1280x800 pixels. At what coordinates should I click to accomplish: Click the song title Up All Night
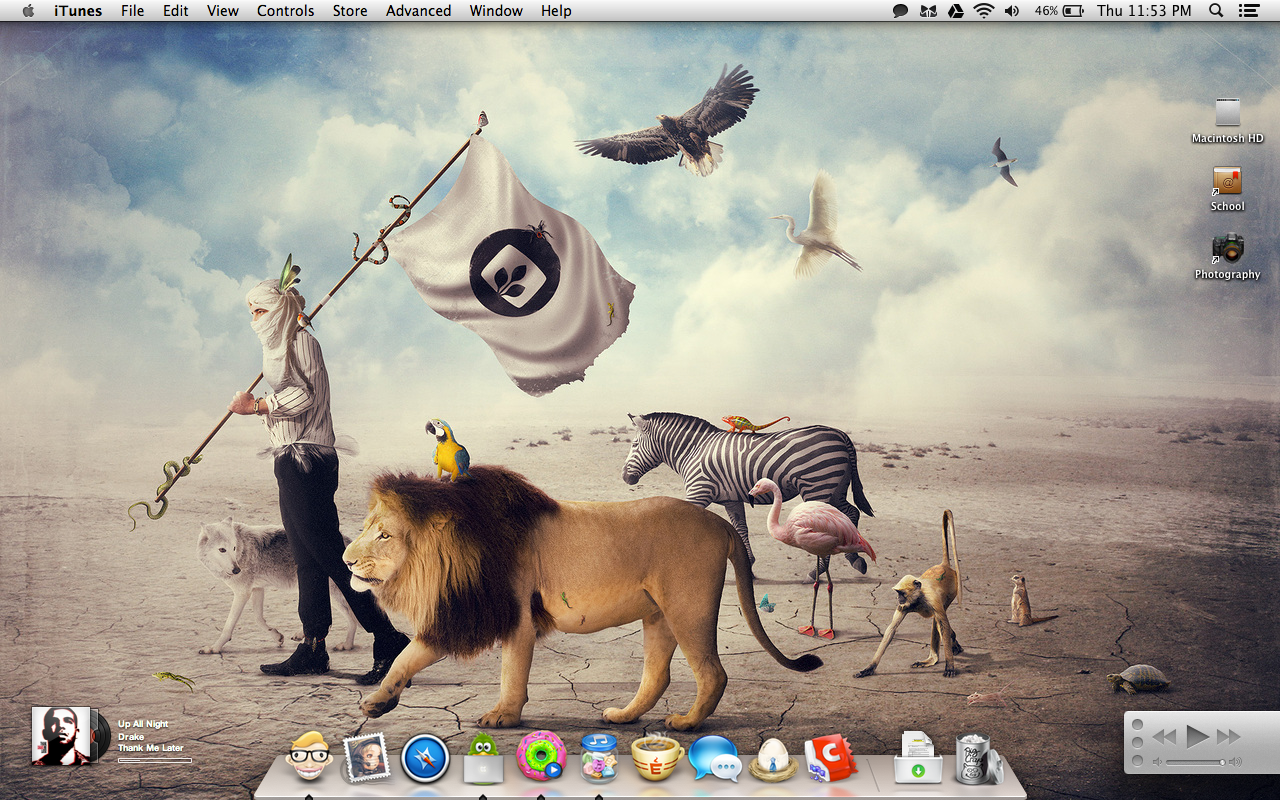tap(143, 724)
